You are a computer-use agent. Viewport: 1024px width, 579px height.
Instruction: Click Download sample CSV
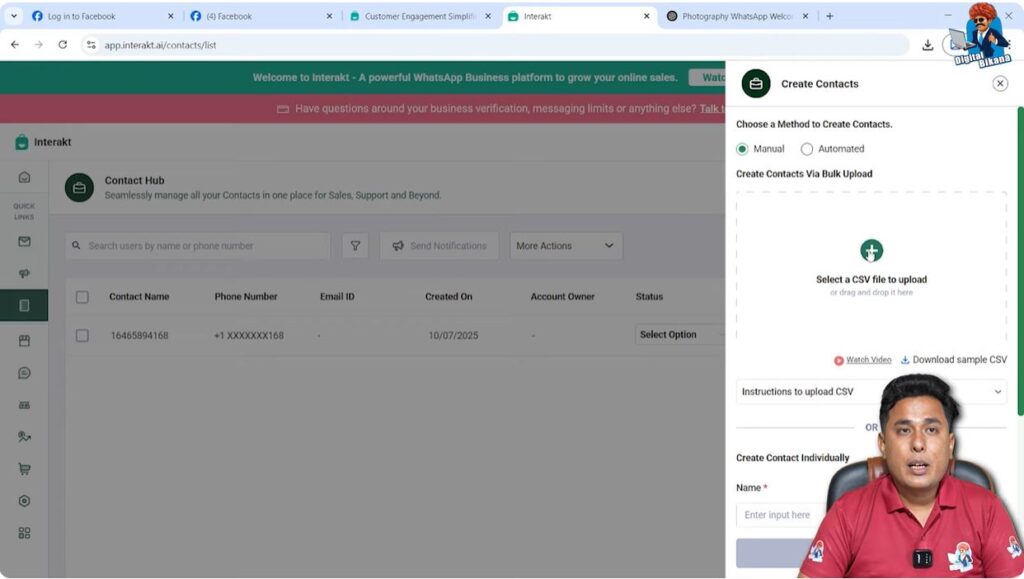pos(953,360)
